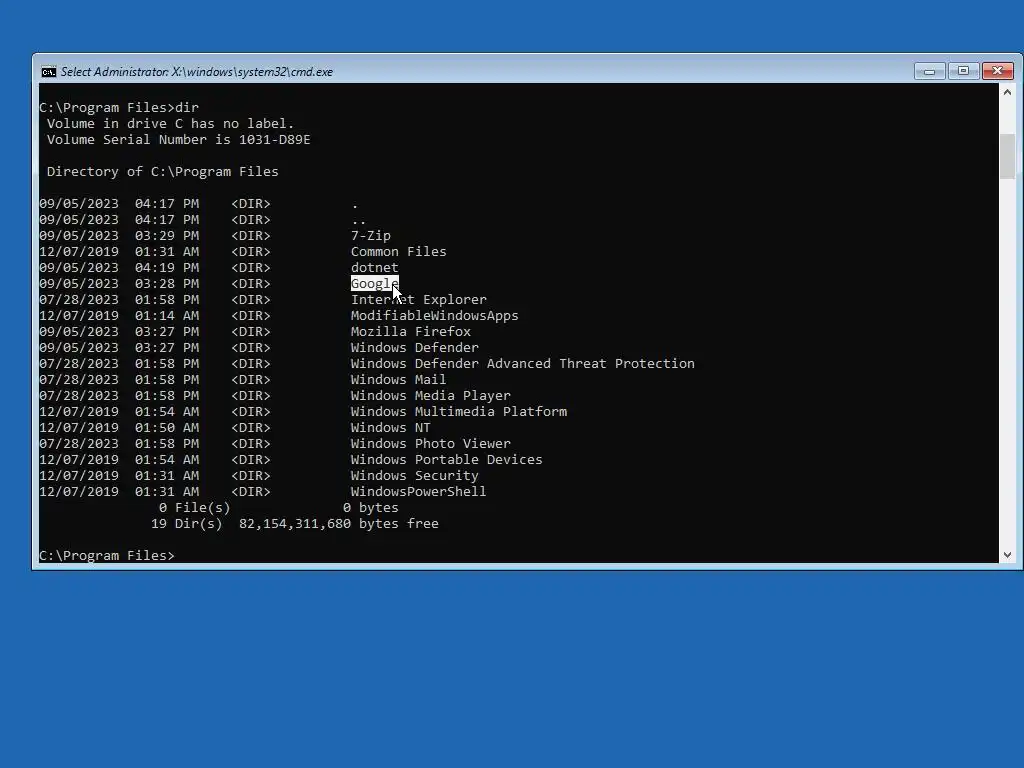Click the 'dotnet' directory name
Image resolution: width=1024 pixels, height=768 pixels.
pos(374,268)
